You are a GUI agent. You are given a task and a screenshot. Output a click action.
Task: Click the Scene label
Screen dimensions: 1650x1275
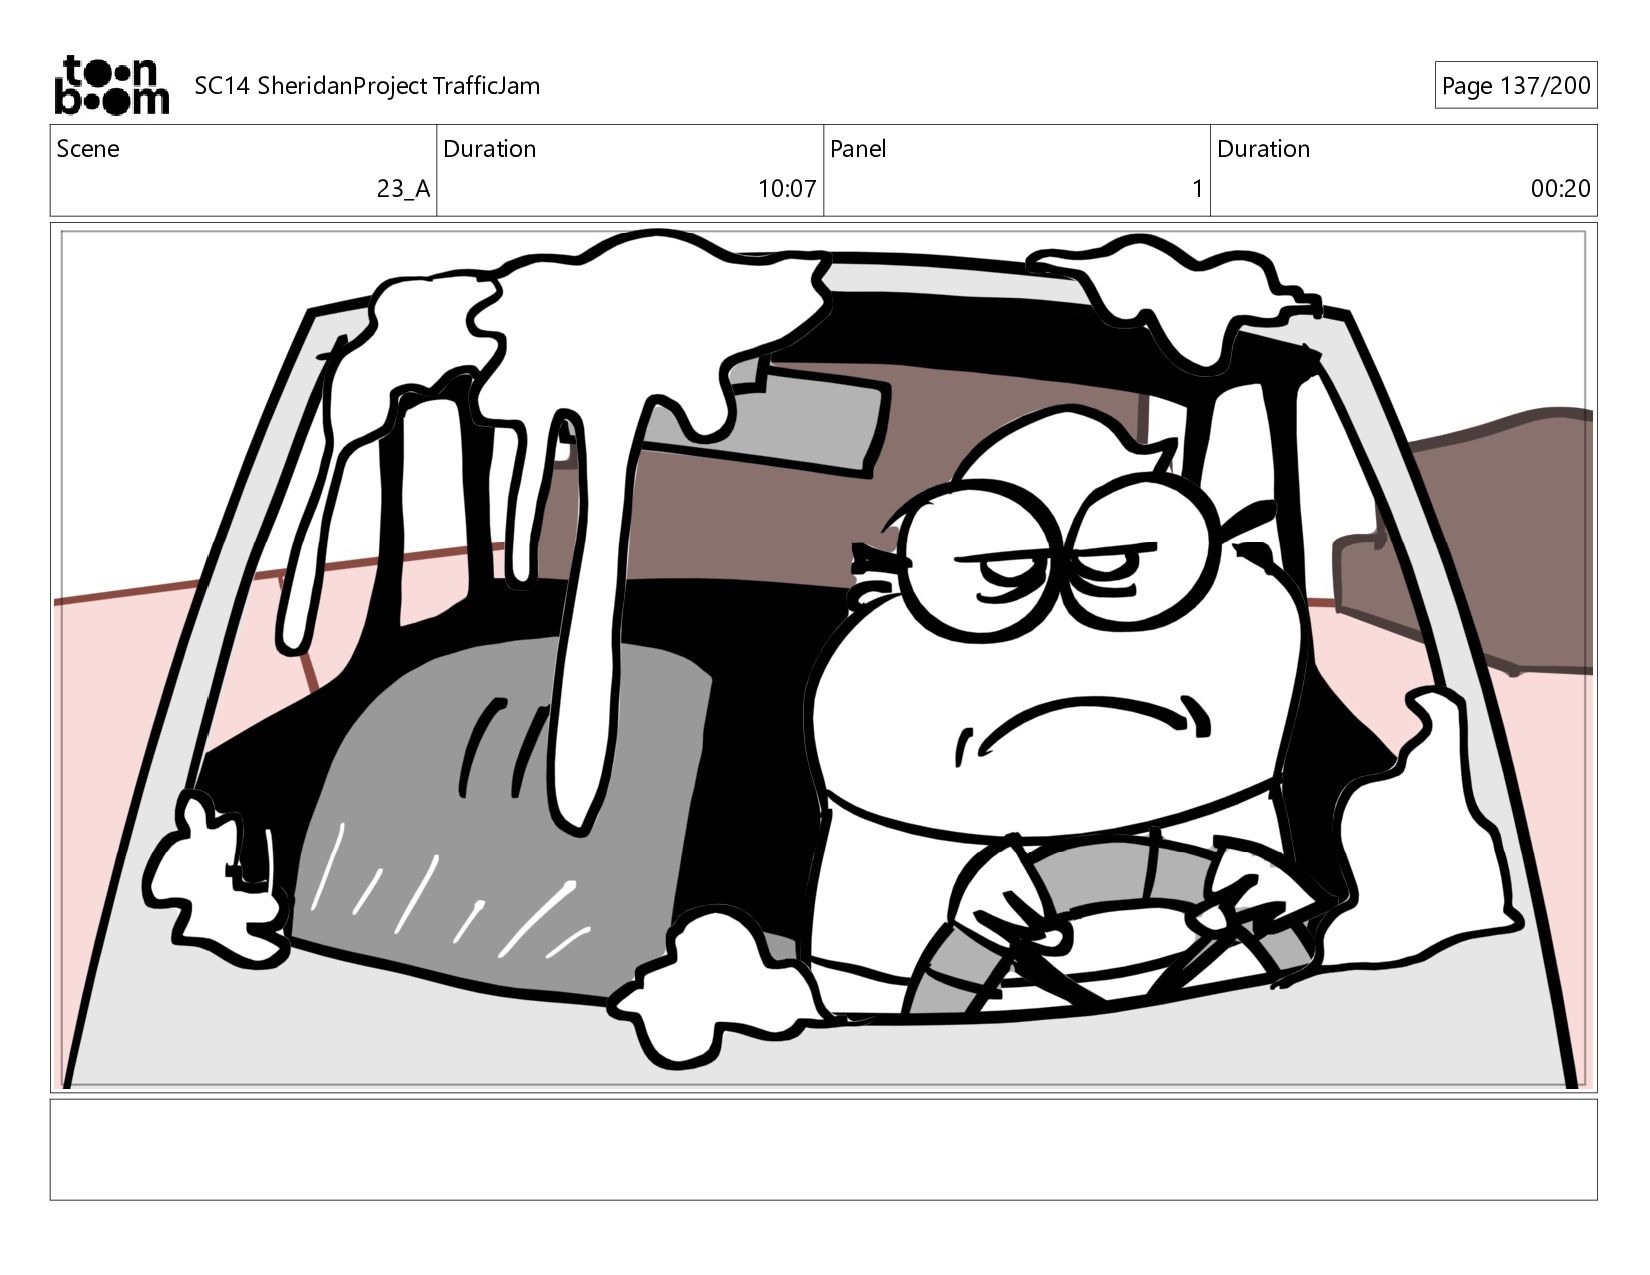click(x=88, y=149)
